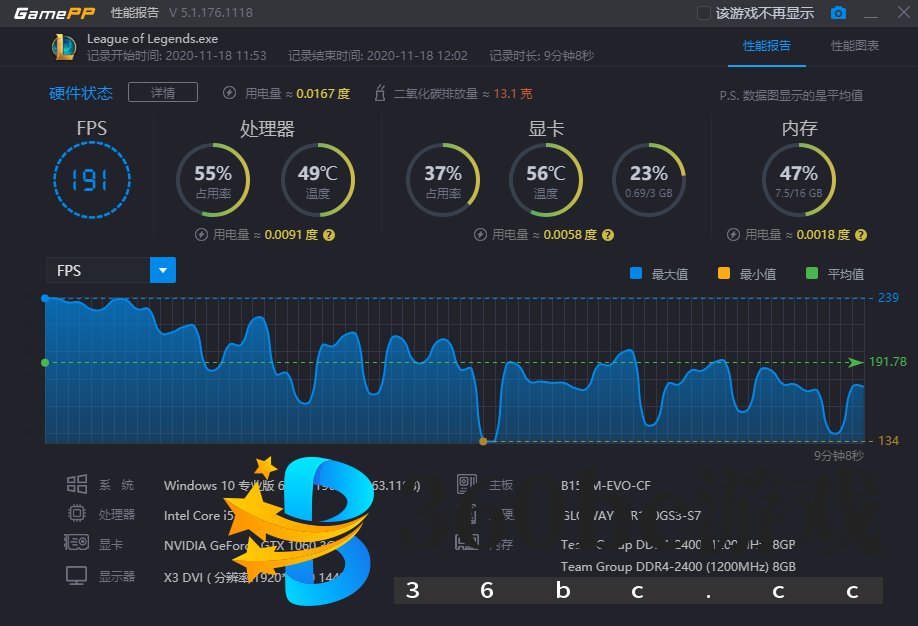Enable the 该游戏不再显示 checkbox
Viewport: 918px width, 626px height.
(703, 13)
